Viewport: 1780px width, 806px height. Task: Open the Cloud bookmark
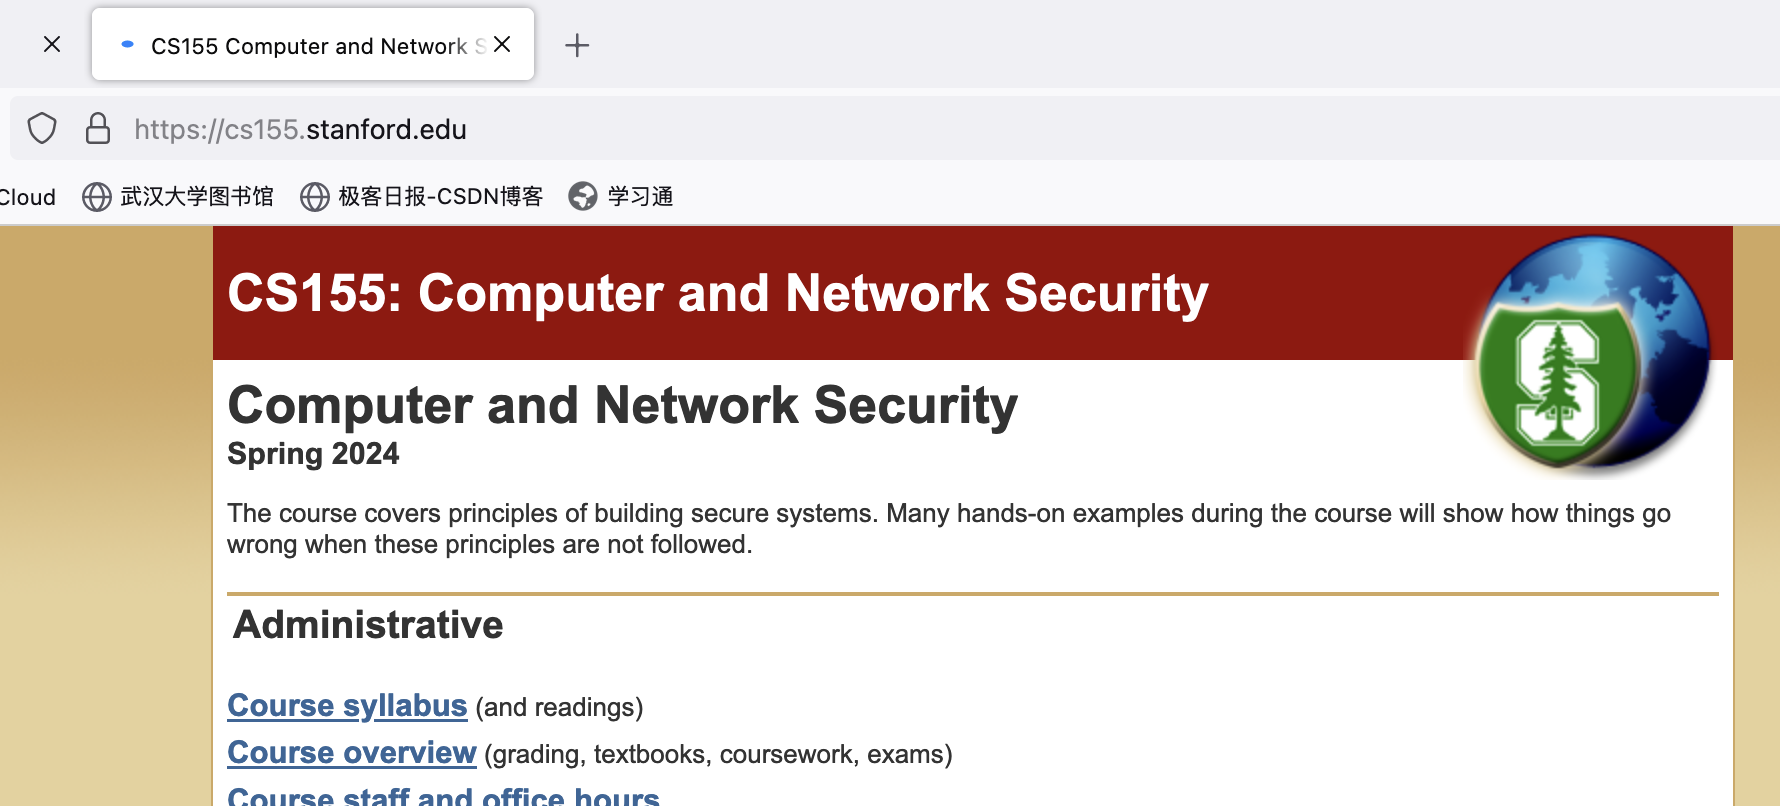(x=28, y=197)
